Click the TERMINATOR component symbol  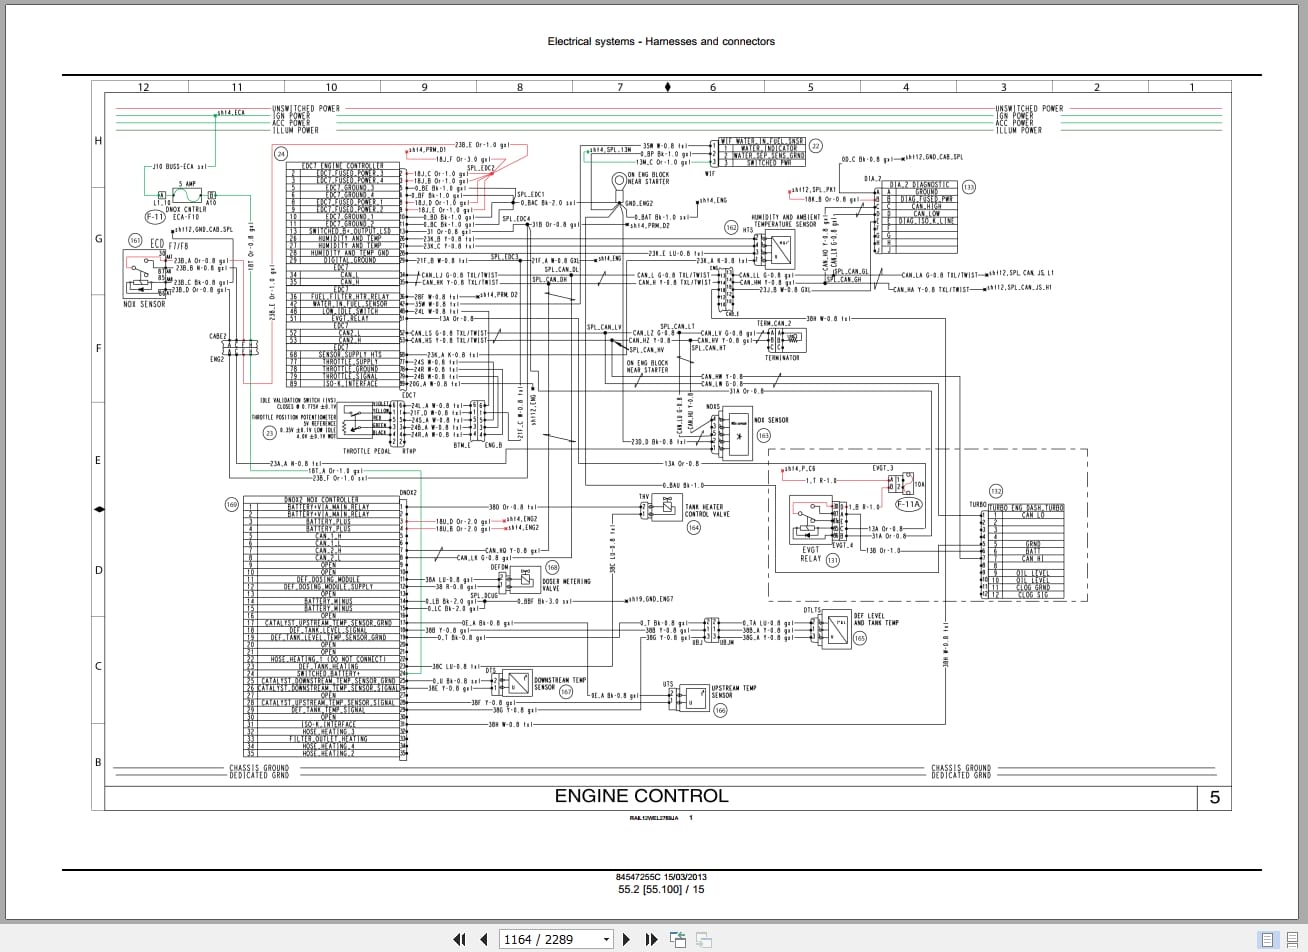(783, 340)
